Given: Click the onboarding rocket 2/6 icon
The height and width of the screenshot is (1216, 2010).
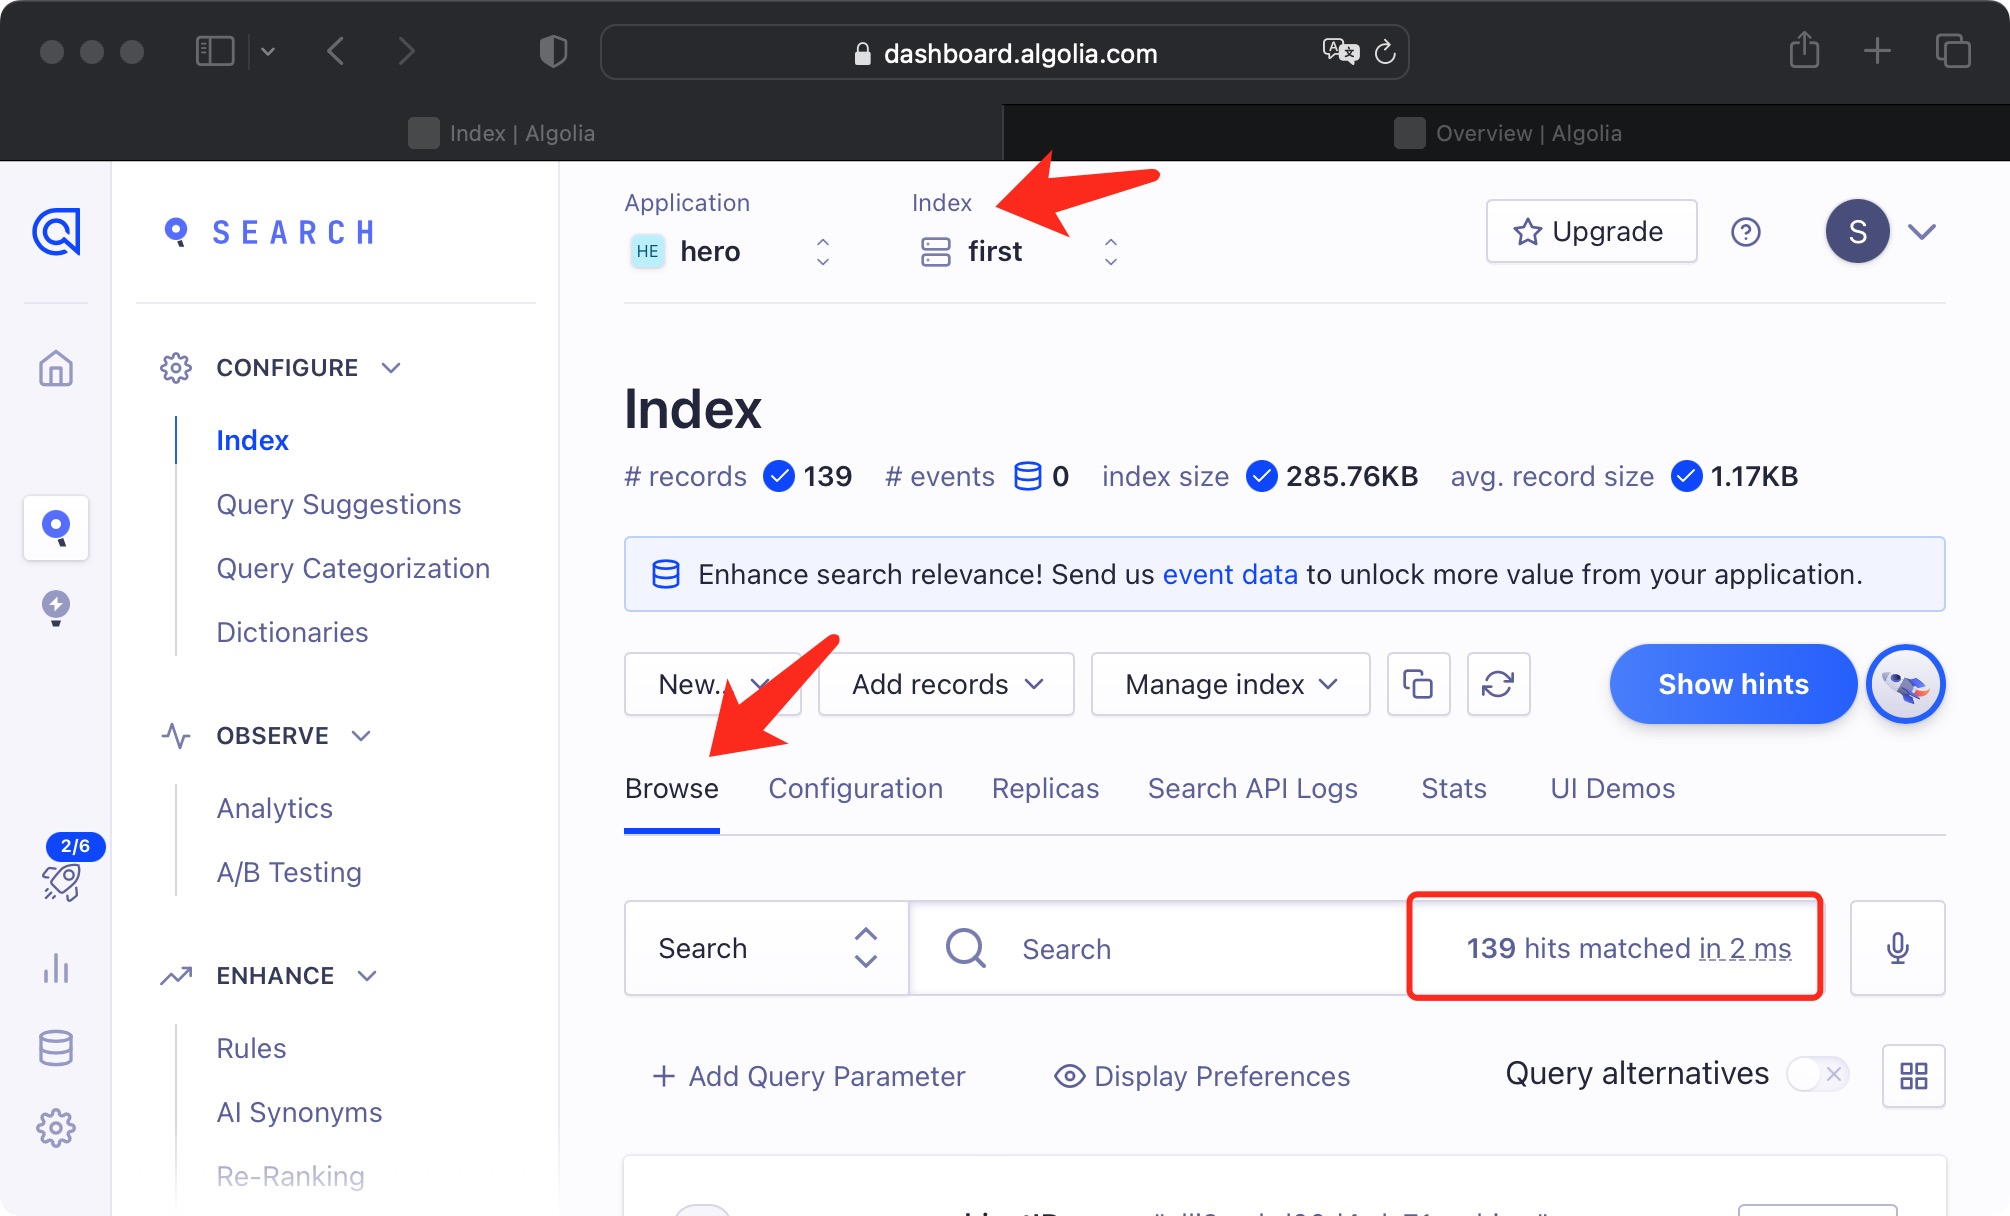Looking at the screenshot, I should [x=61, y=881].
